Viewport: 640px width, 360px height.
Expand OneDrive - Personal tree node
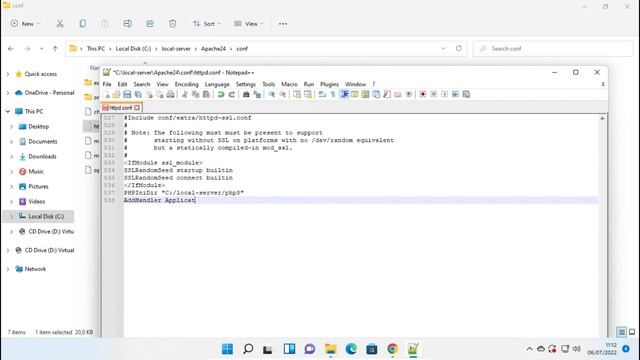(7, 93)
